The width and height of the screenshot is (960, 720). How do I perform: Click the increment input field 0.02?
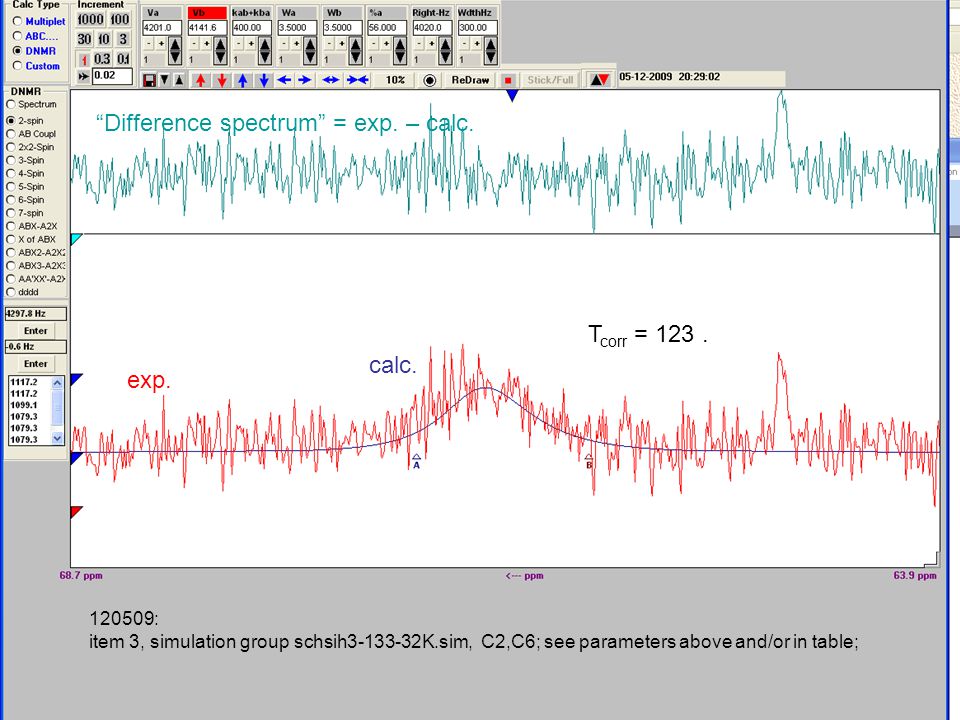click(113, 76)
